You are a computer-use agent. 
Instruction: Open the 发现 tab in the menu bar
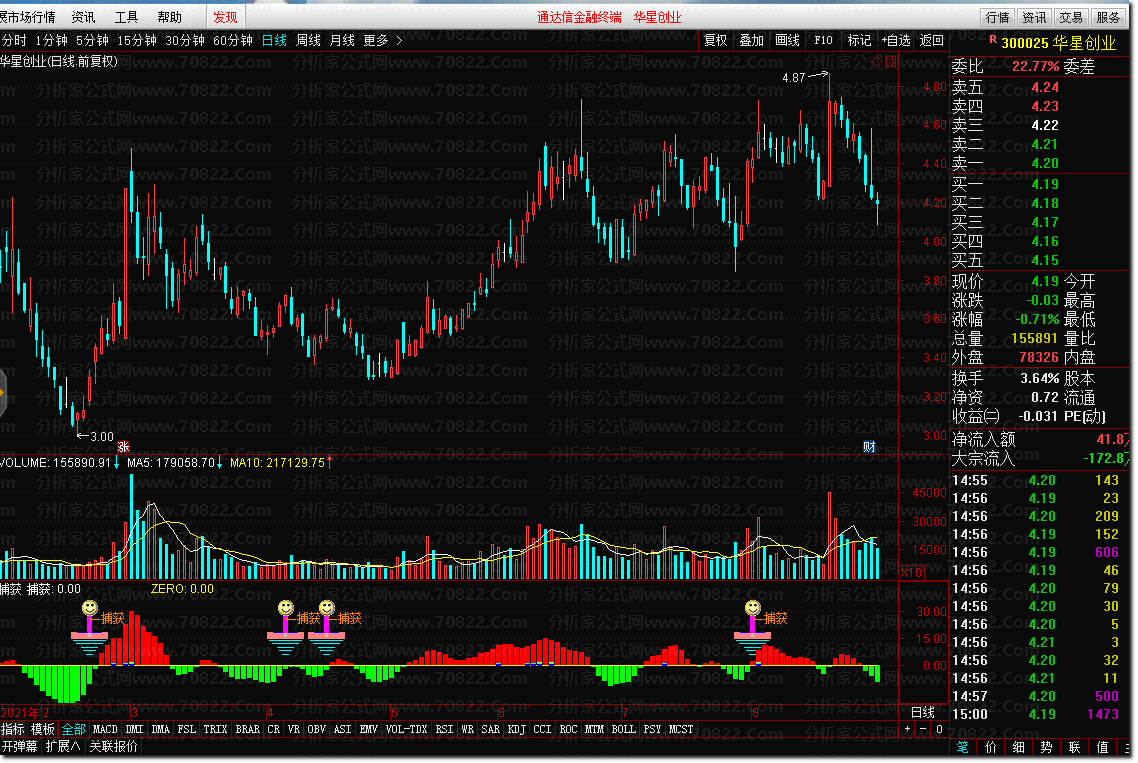[225, 17]
